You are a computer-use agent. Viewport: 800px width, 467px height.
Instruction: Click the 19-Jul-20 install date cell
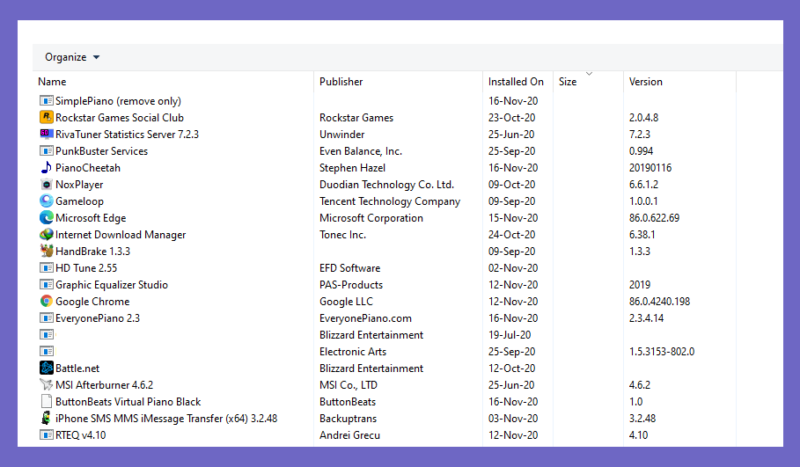(509, 335)
